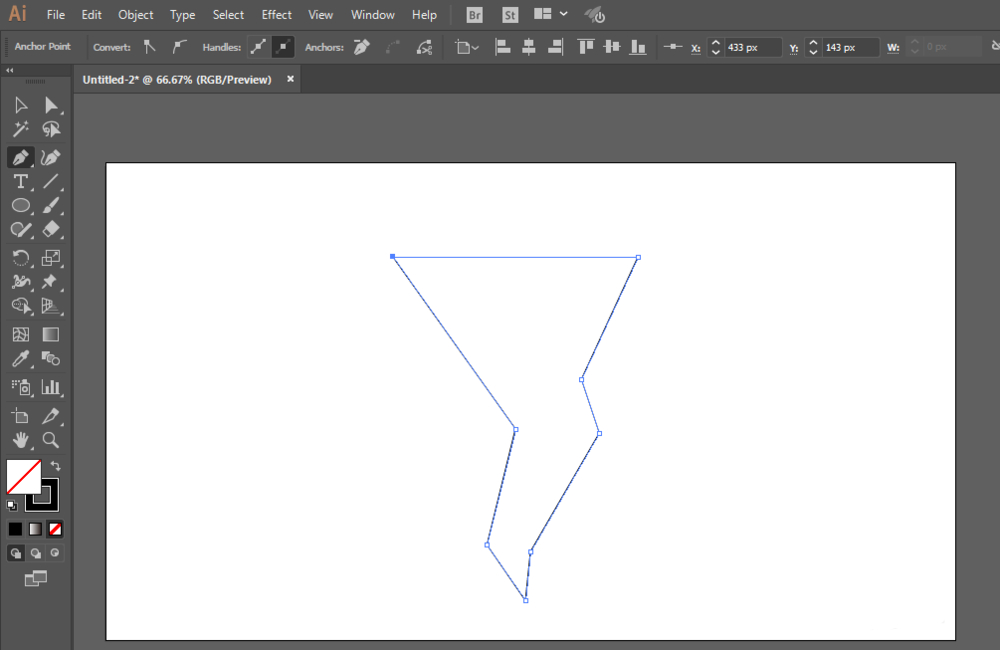1000x650 pixels.
Task: Activate the Puppet Warp pin tool
Action: click(x=50, y=281)
